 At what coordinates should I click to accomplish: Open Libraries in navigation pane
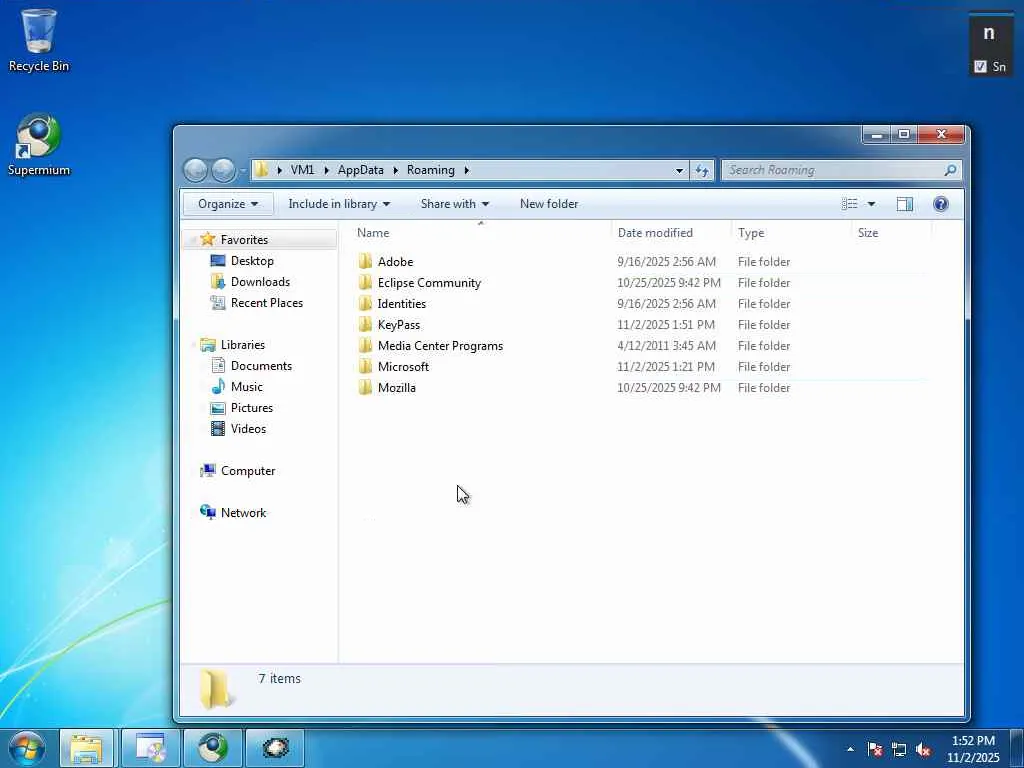[x=242, y=345]
